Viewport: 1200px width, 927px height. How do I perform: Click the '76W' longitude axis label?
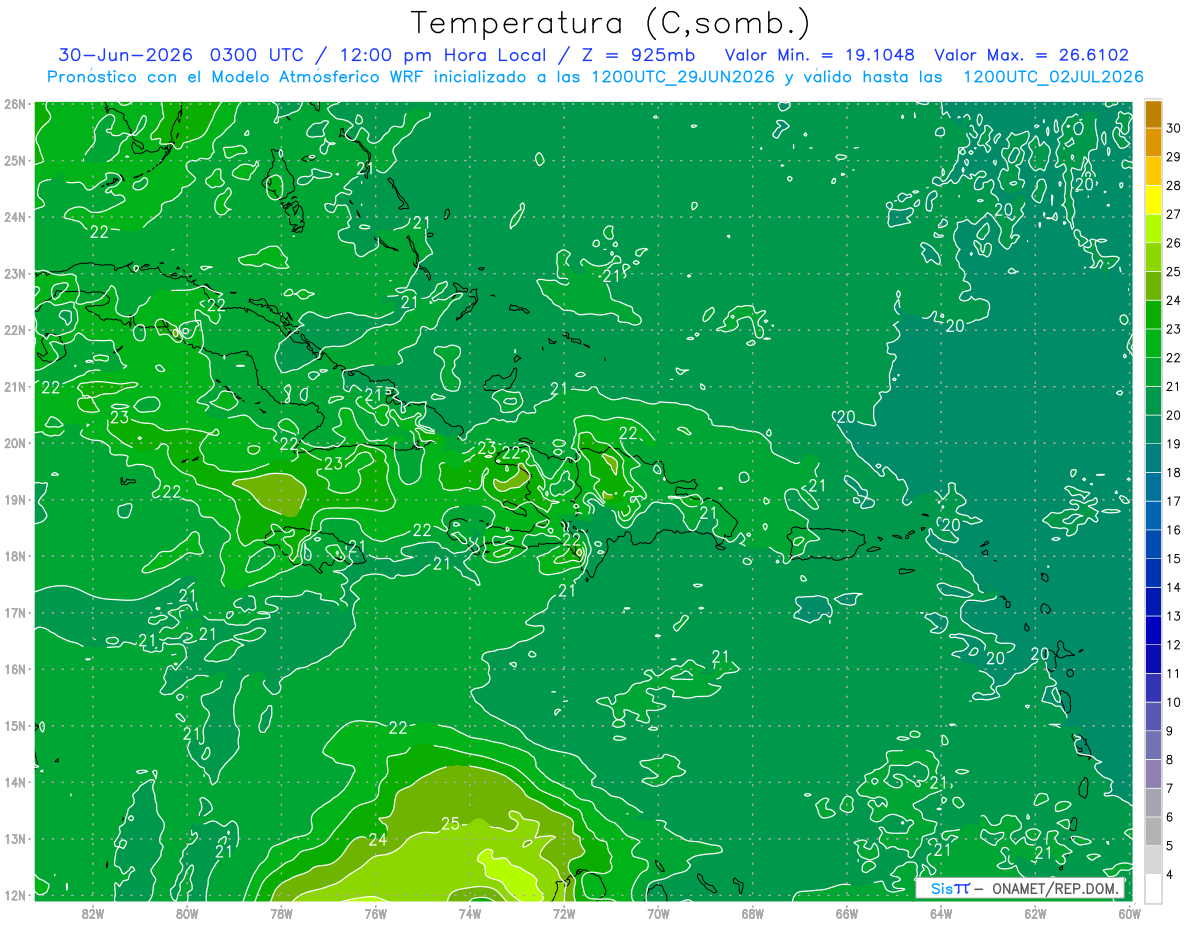[375, 913]
